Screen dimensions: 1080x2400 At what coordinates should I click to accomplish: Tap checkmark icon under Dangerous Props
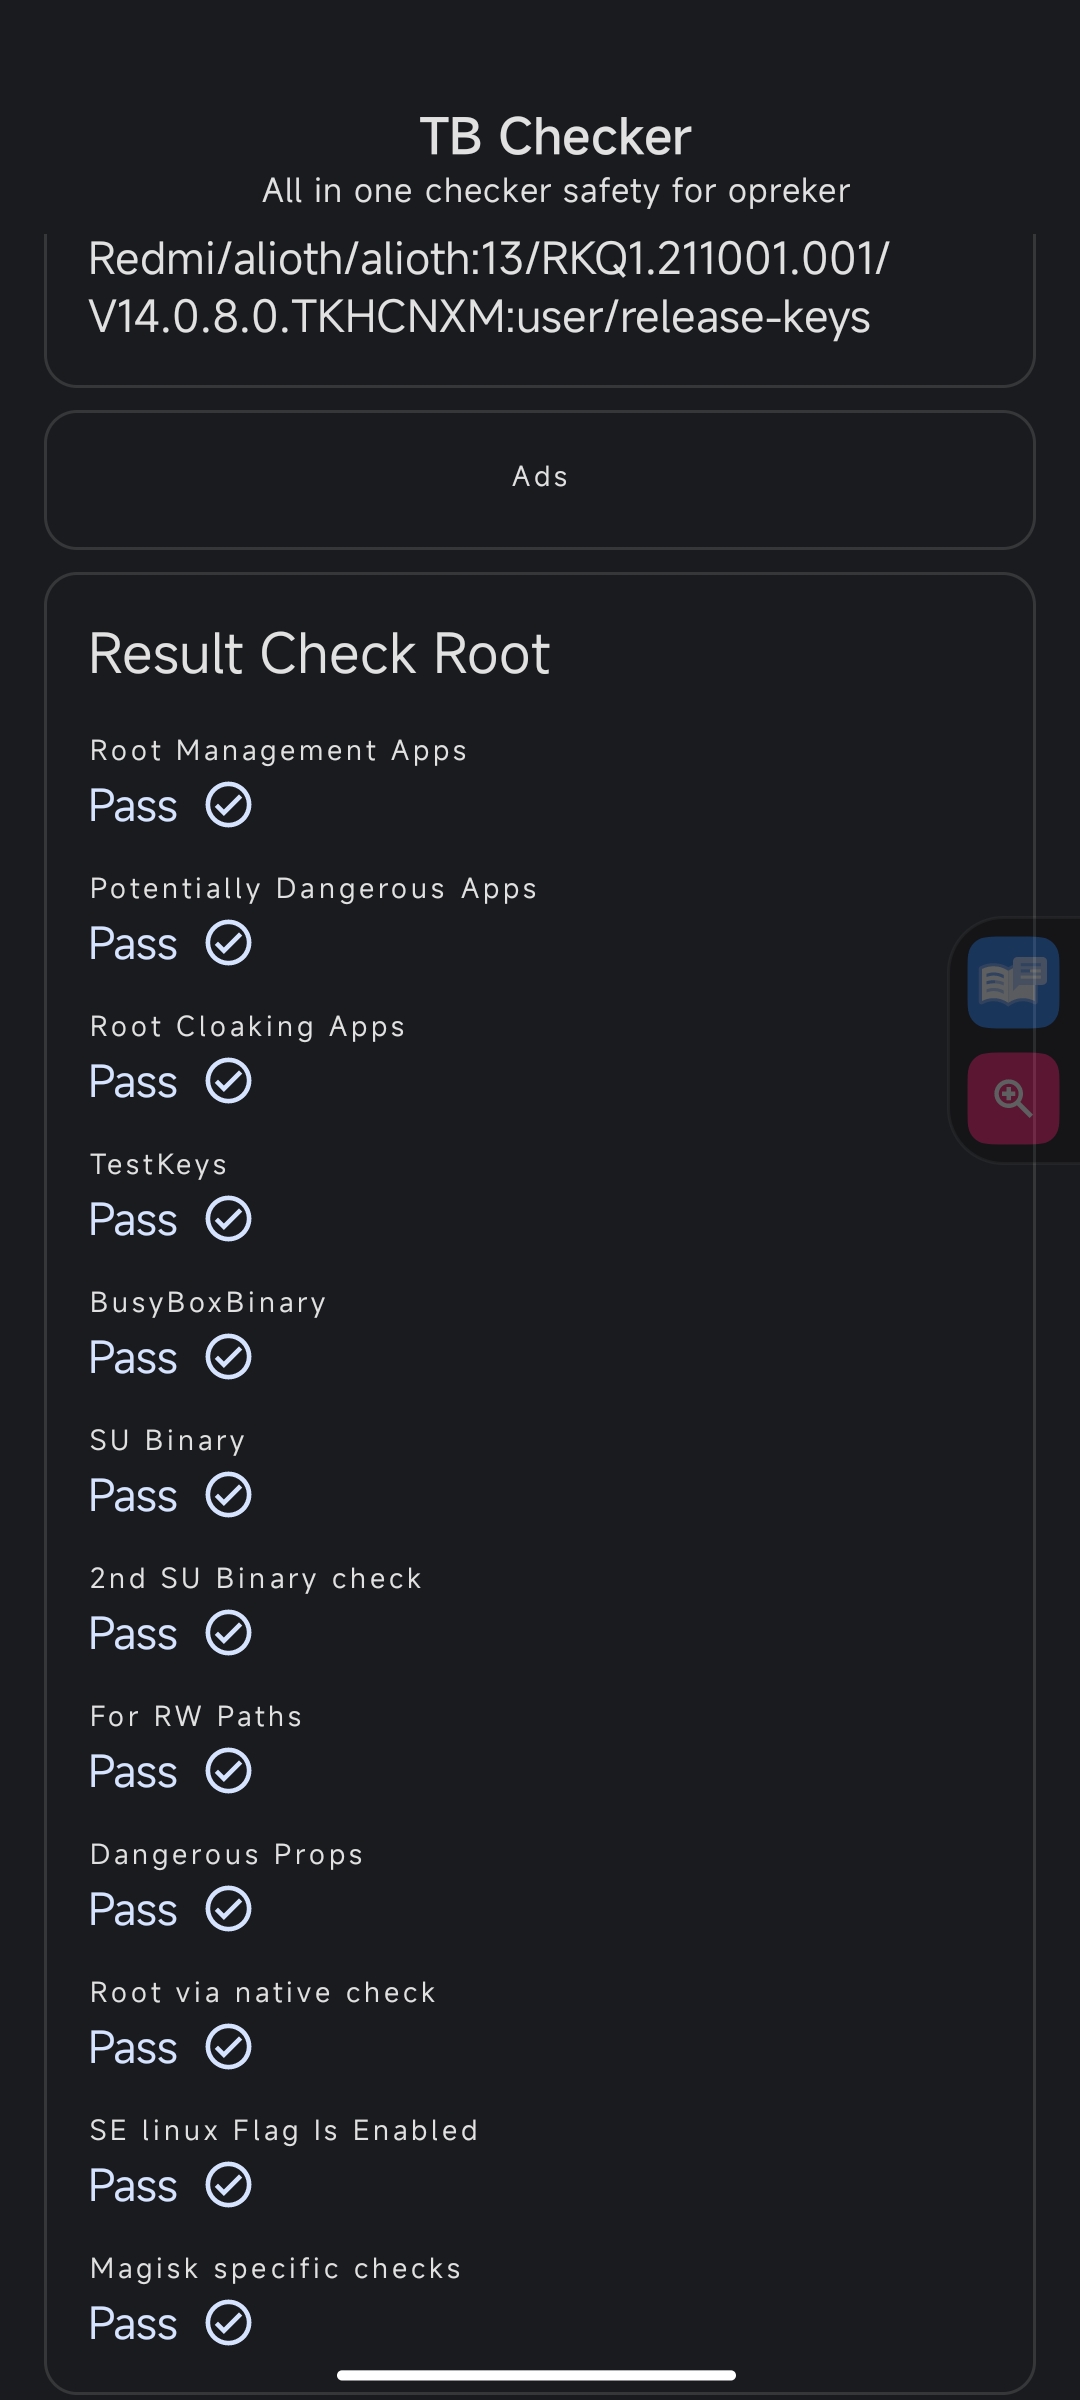pyautogui.click(x=229, y=1909)
